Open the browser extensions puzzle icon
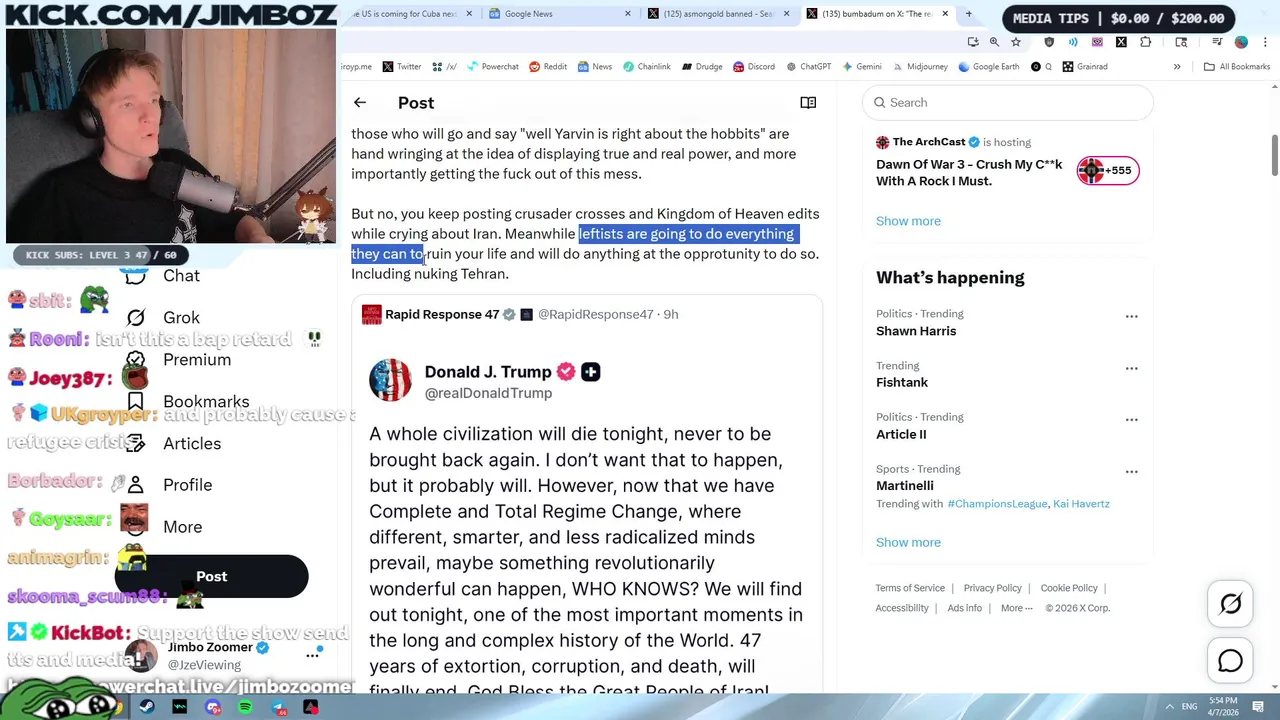The height and width of the screenshot is (720, 1280). (x=1145, y=42)
